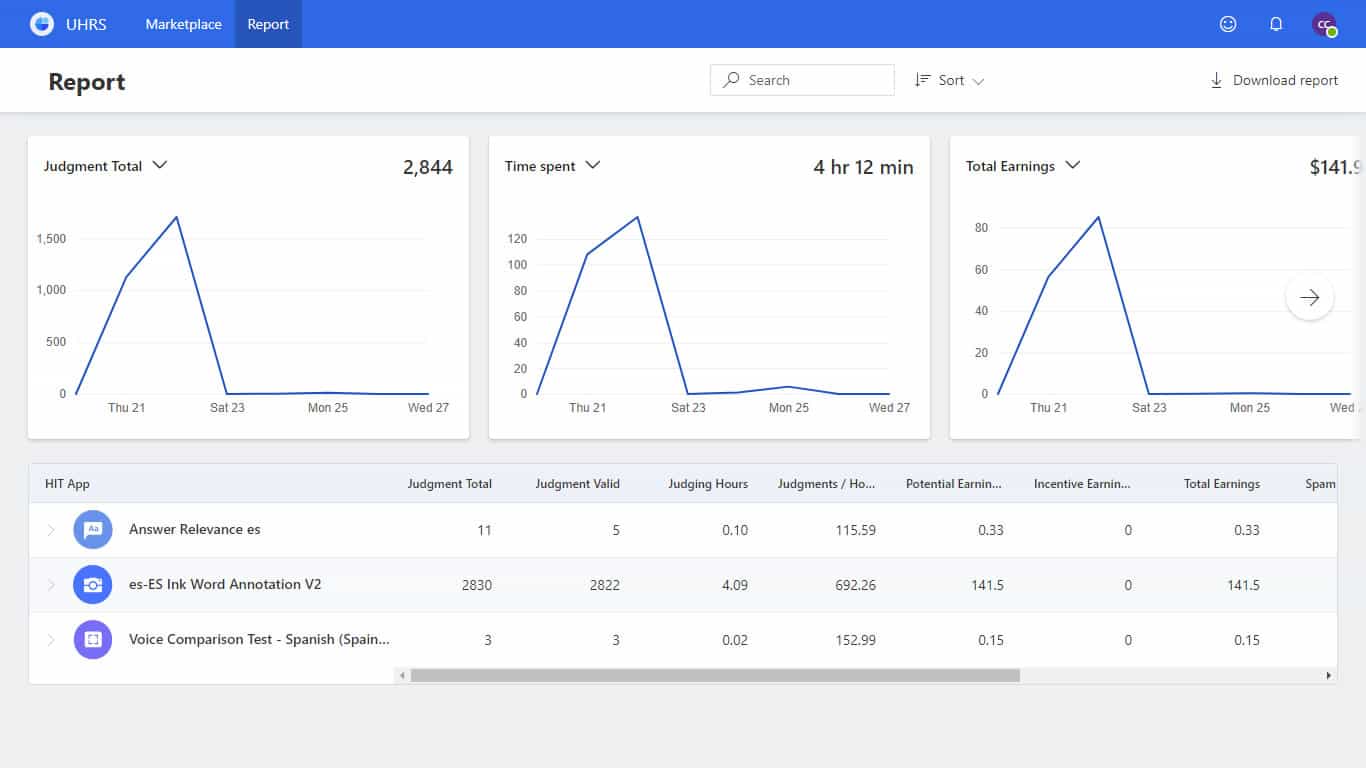1366x768 pixels.
Task: Open the notifications bell
Action: coord(1276,24)
